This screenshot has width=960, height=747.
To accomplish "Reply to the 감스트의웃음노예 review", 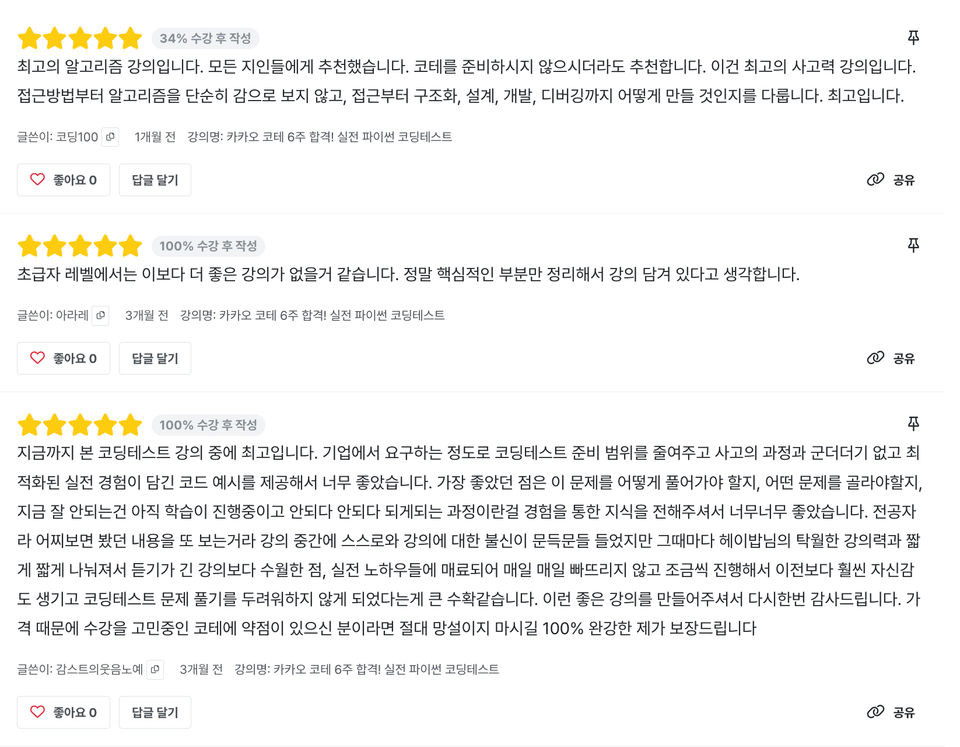I will click(x=155, y=712).
